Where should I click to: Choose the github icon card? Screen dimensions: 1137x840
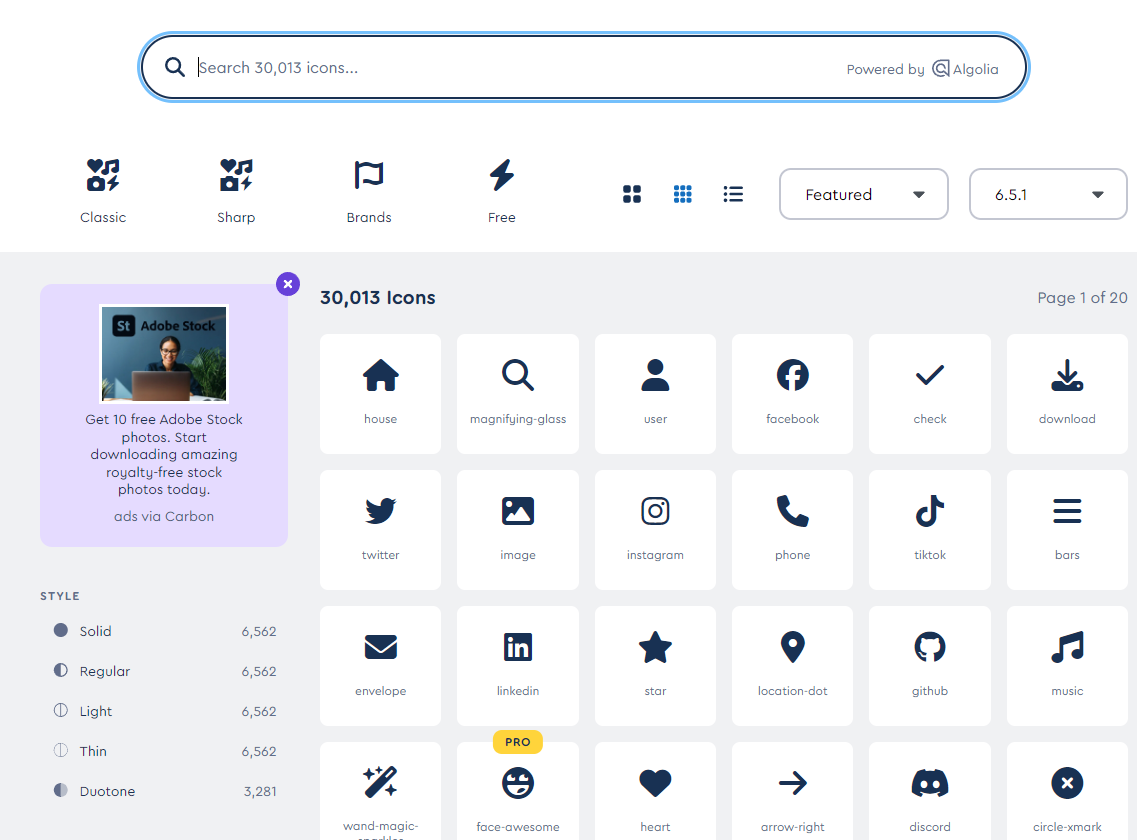[x=930, y=666]
